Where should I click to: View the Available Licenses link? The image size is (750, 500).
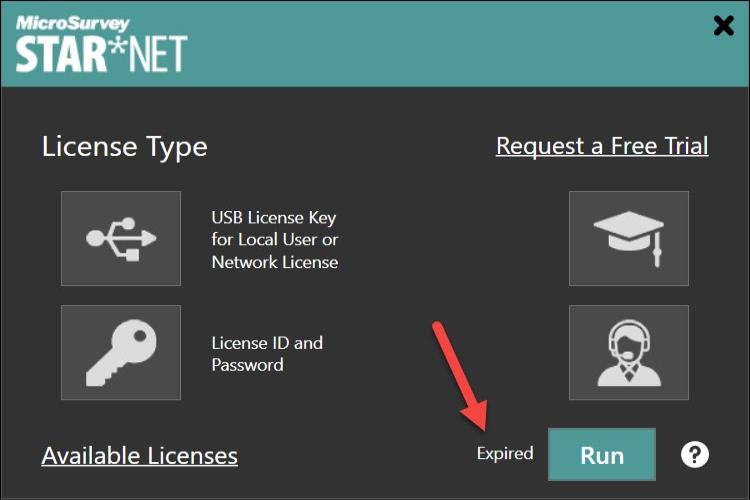click(x=140, y=456)
